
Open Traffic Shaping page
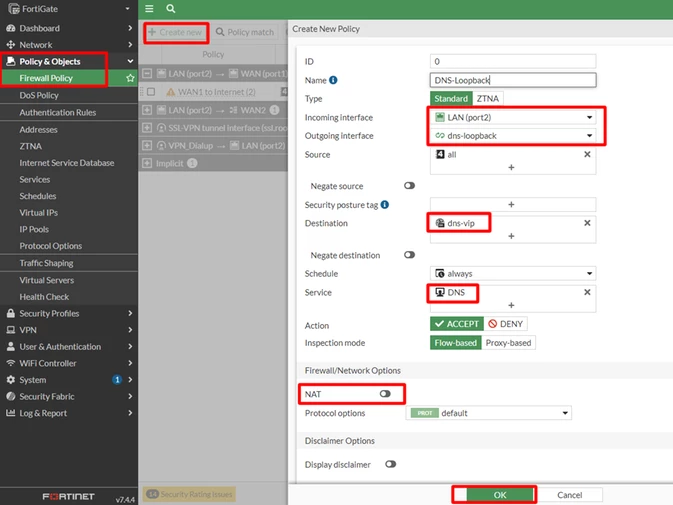[46, 263]
